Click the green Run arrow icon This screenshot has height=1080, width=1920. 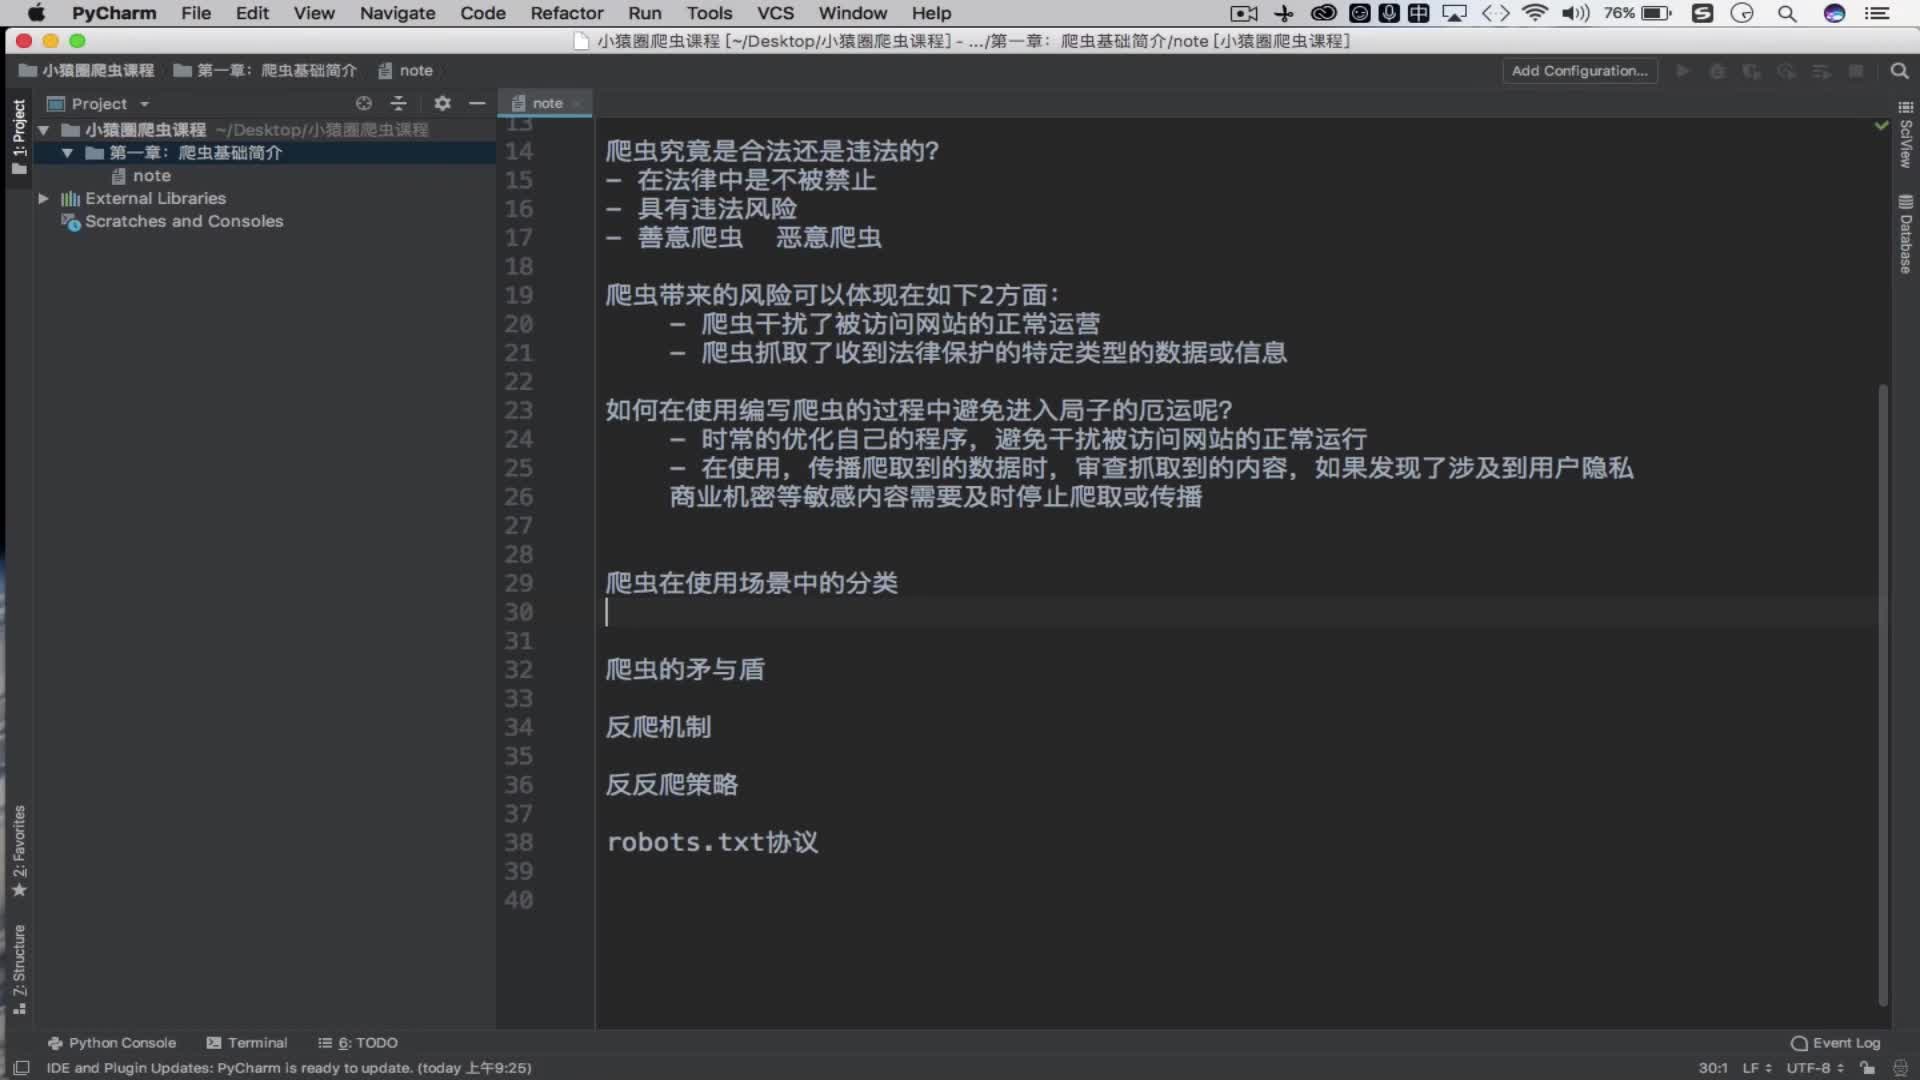(1683, 71)
